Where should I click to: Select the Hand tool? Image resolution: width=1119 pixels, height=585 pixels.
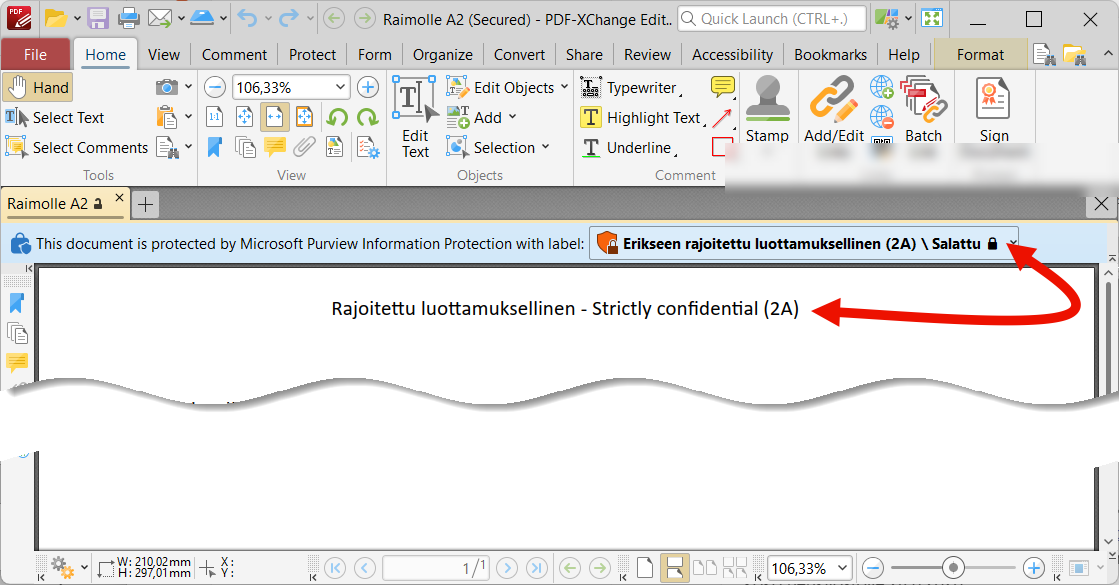click(38, 88)
